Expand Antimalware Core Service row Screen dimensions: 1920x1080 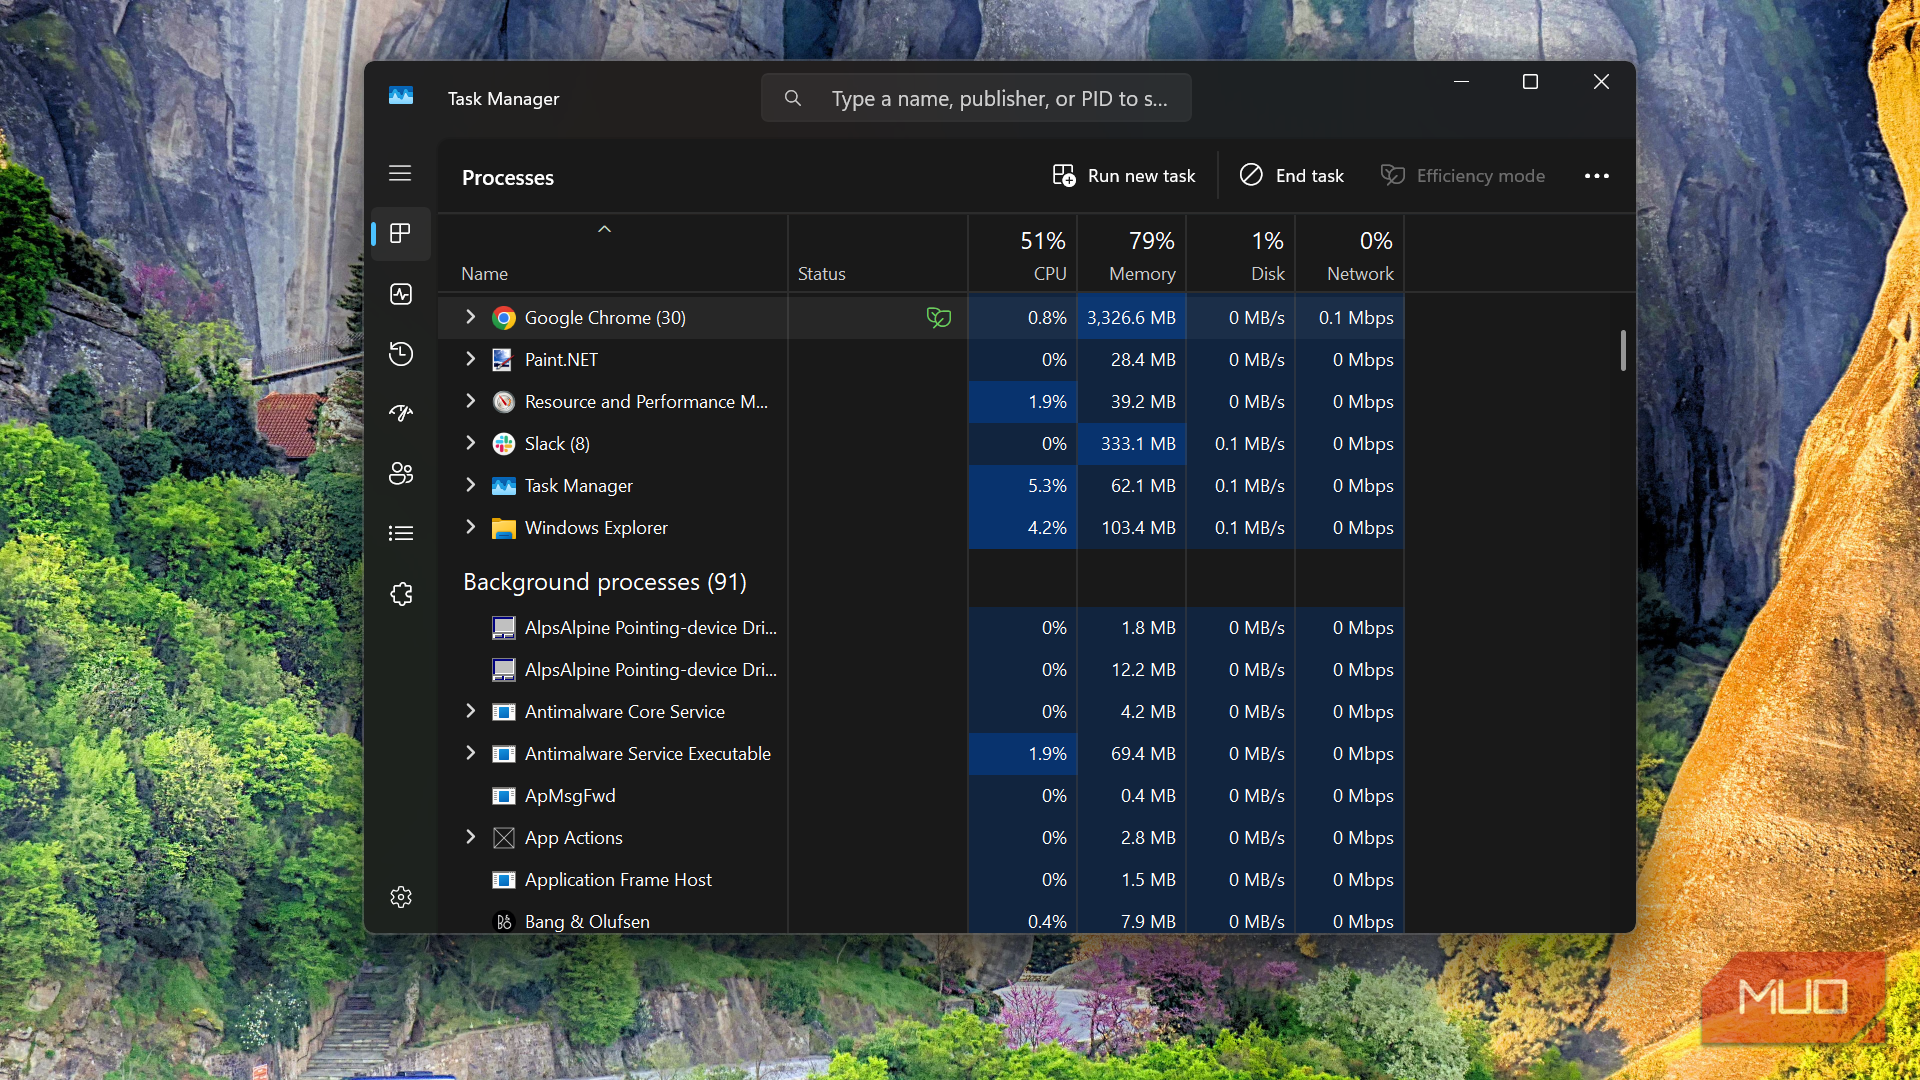(470, 711)
